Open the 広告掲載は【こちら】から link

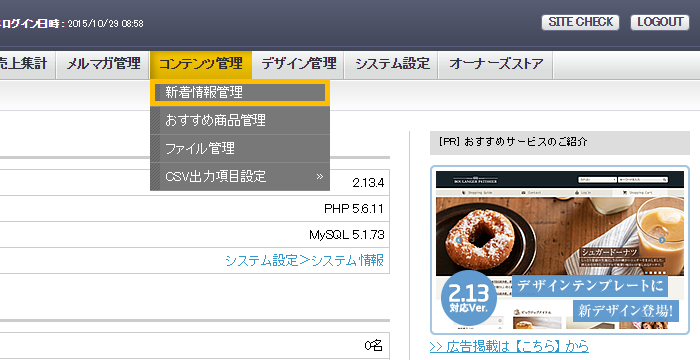pyautogui.click(x=509, y=347)
